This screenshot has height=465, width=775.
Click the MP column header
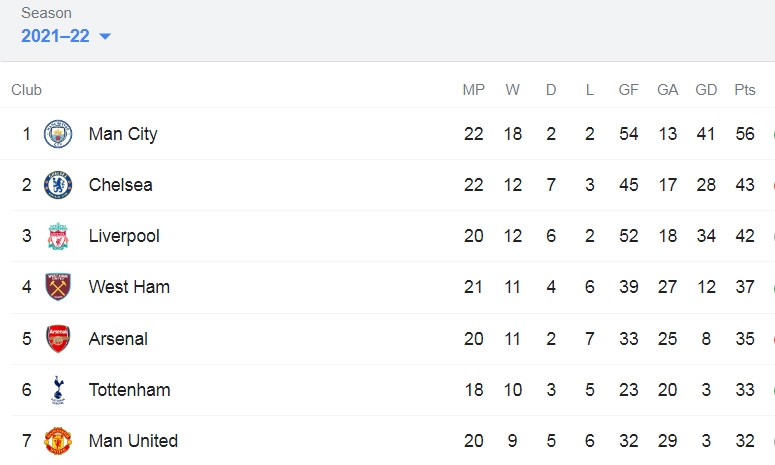pos(474,90)
